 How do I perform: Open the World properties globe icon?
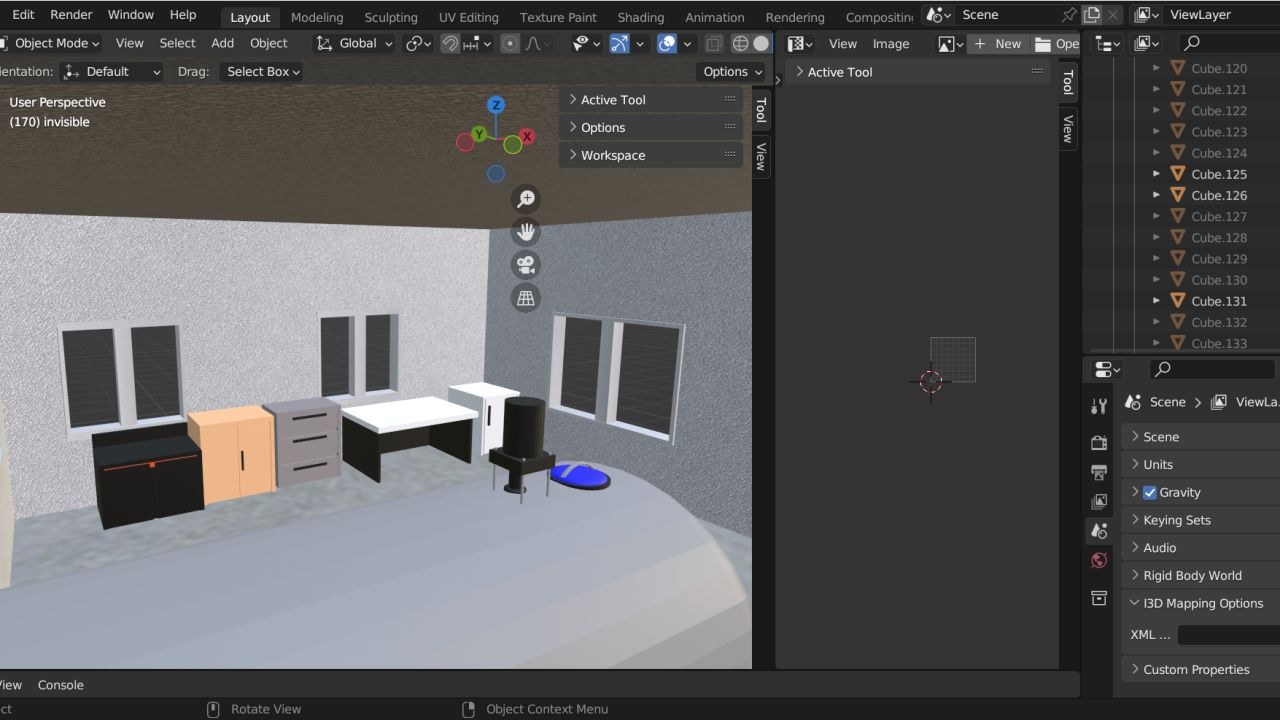1099,560
